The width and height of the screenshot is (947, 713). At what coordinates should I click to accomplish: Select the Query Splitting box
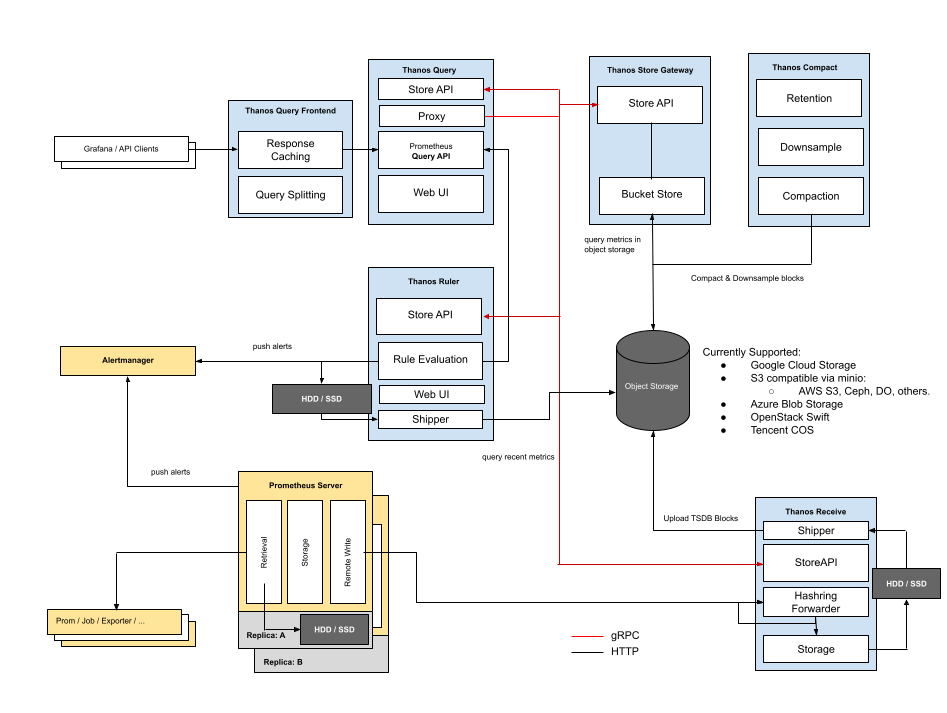tap(291, 195)
